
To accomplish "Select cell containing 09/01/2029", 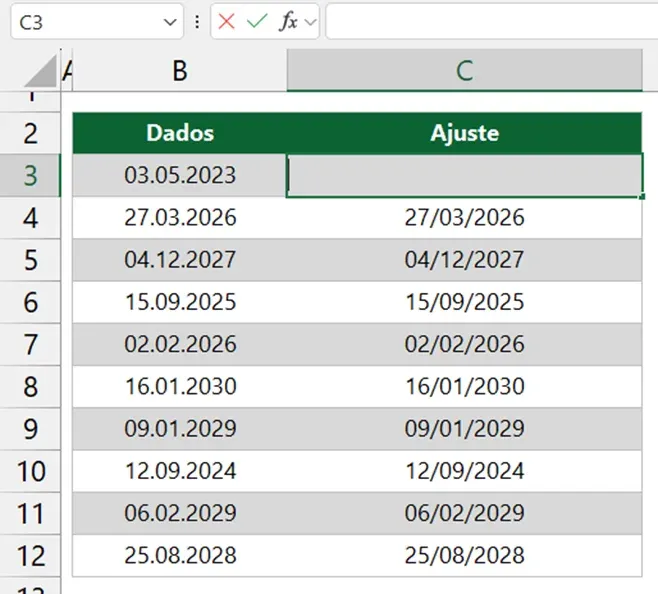I will click(x=465, y=429).
